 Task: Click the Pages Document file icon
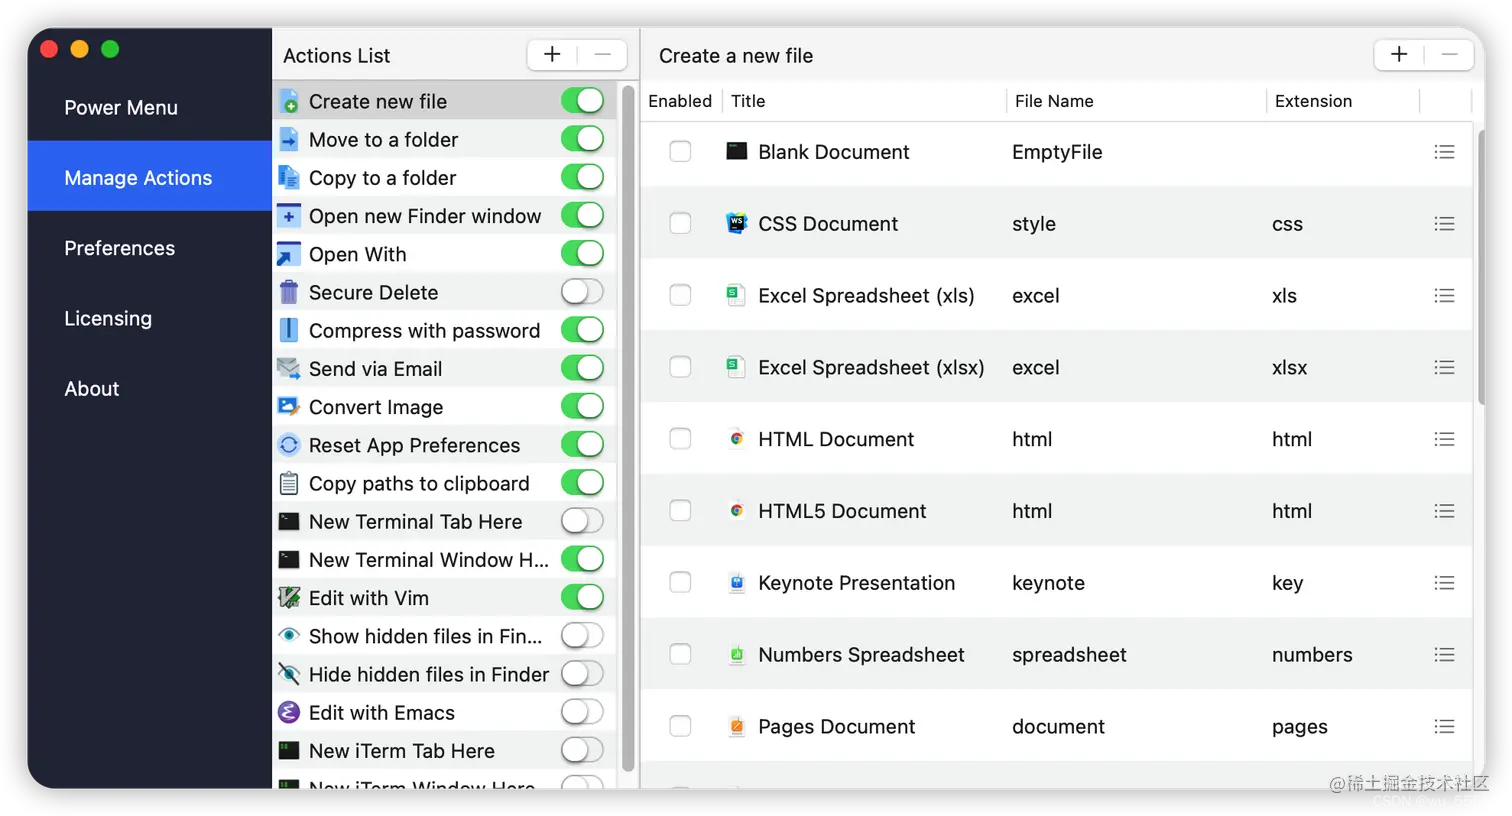(x=737, y=726)
